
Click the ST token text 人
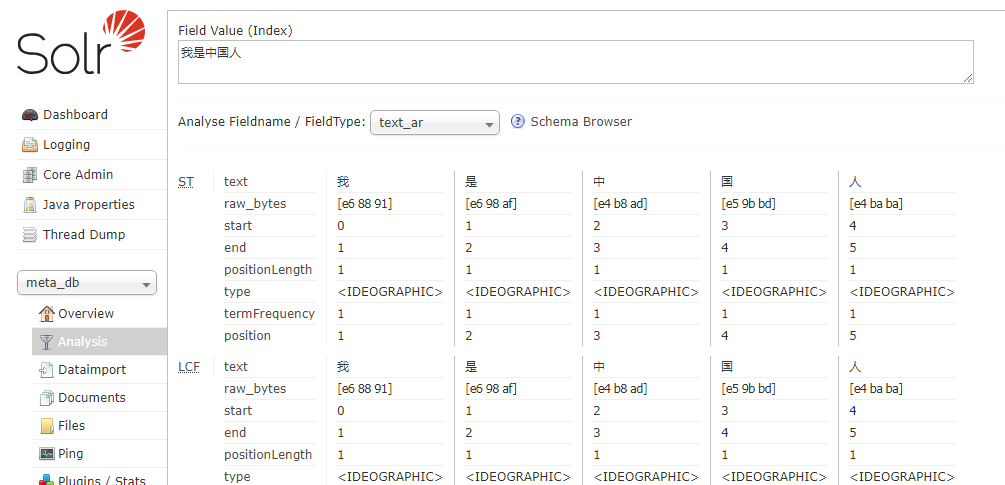[x=856, y=181]
